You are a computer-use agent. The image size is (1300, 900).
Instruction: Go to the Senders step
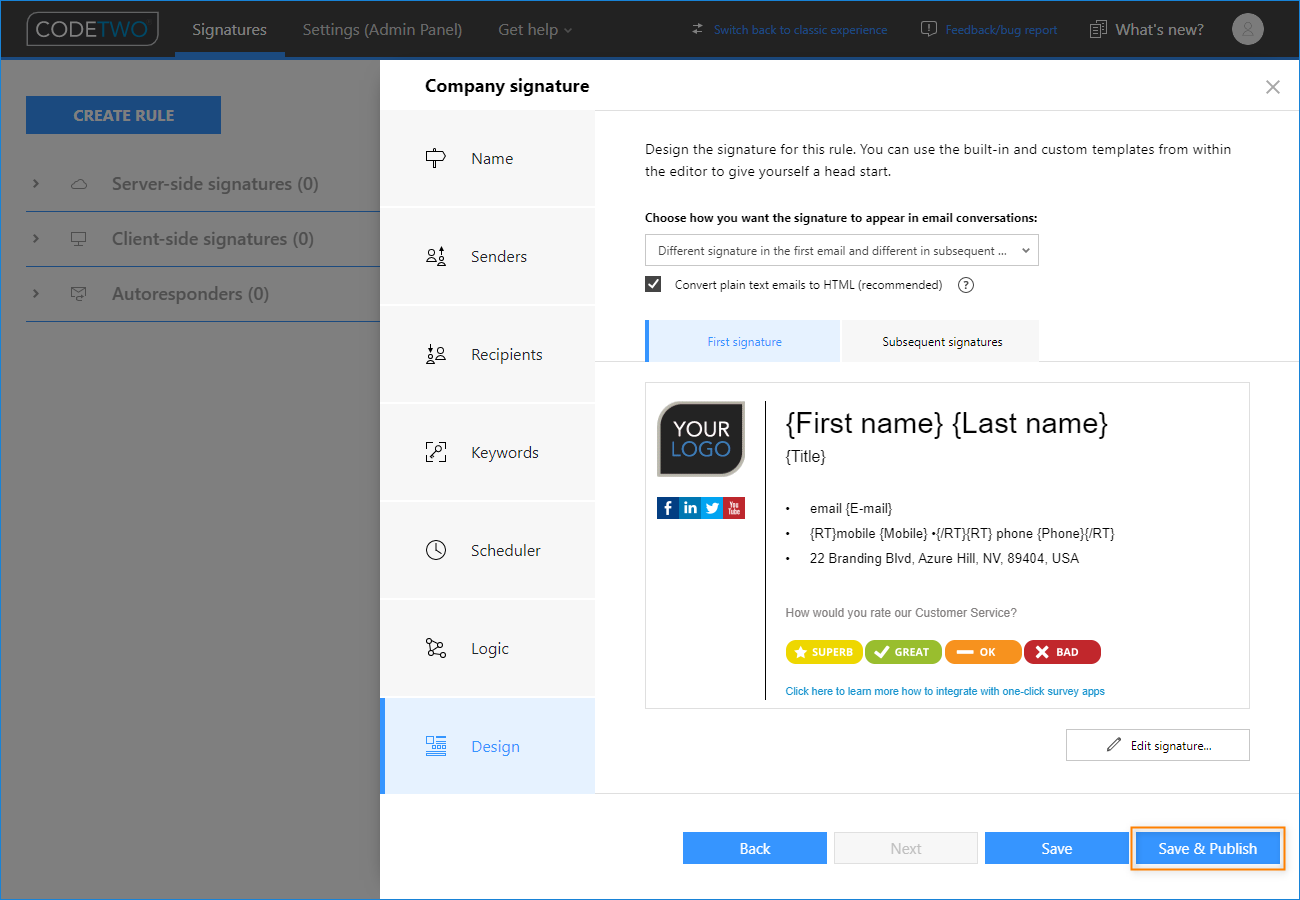coord(488,256)
